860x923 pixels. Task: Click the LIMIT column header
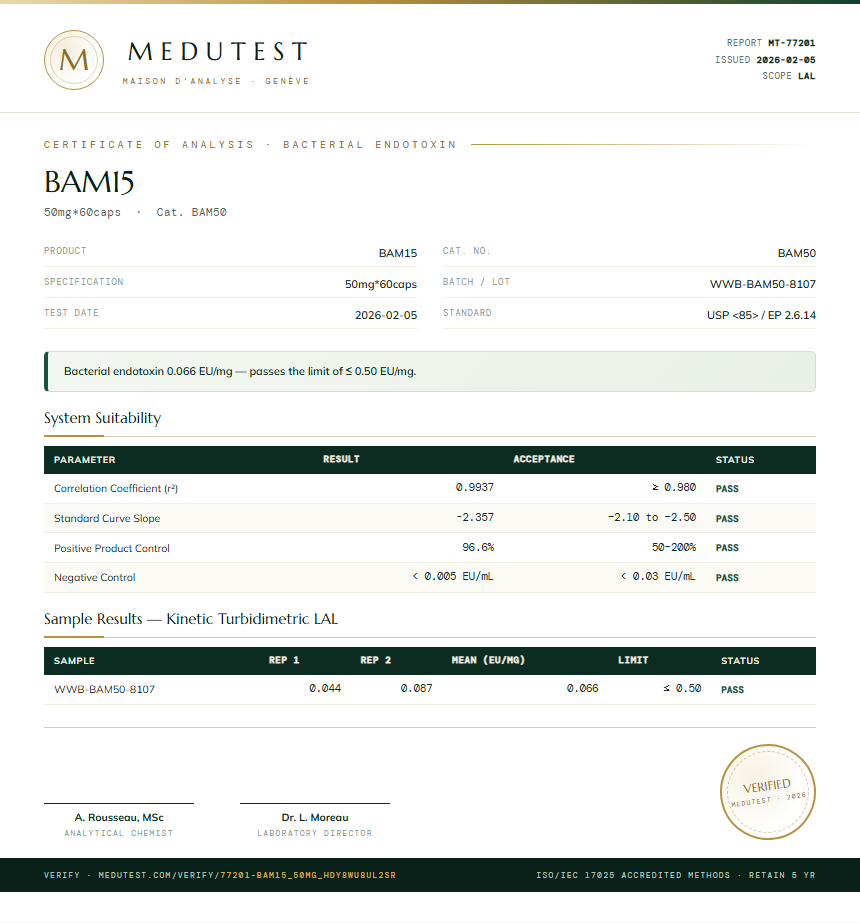(633, 660)
